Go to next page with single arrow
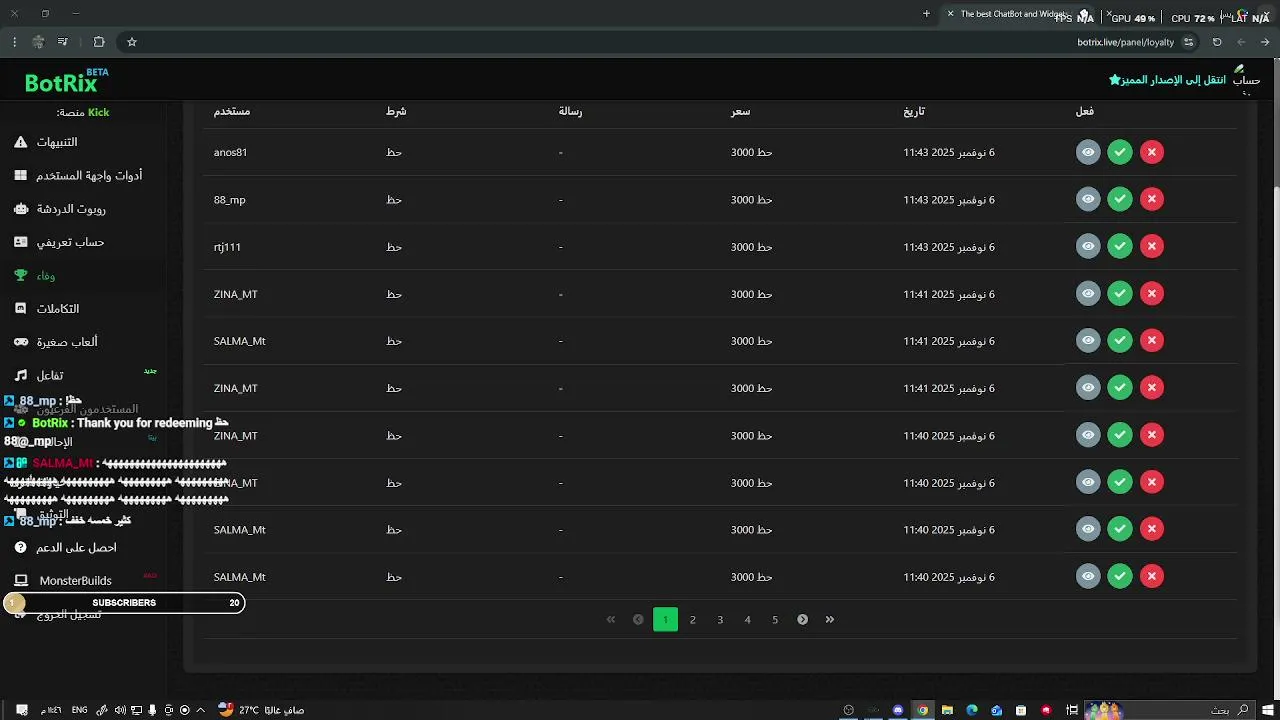 [802, 619]
